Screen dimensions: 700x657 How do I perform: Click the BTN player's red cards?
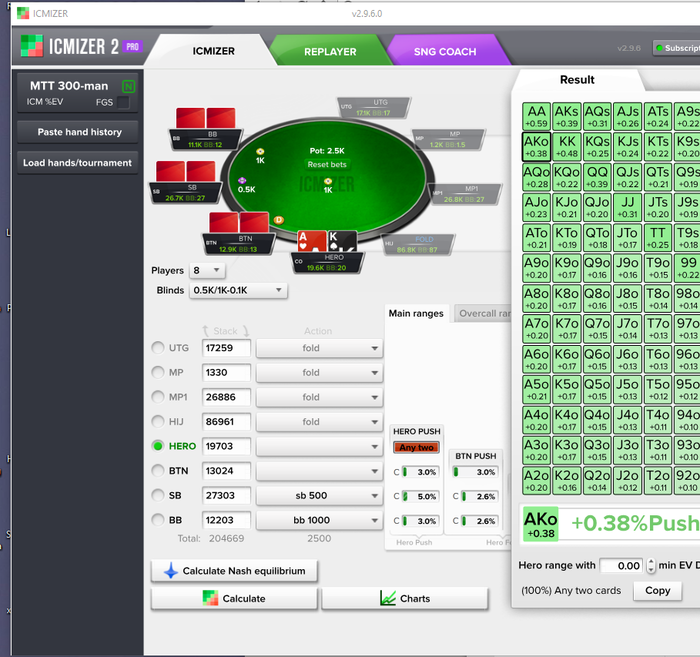(x=239, y=223)
